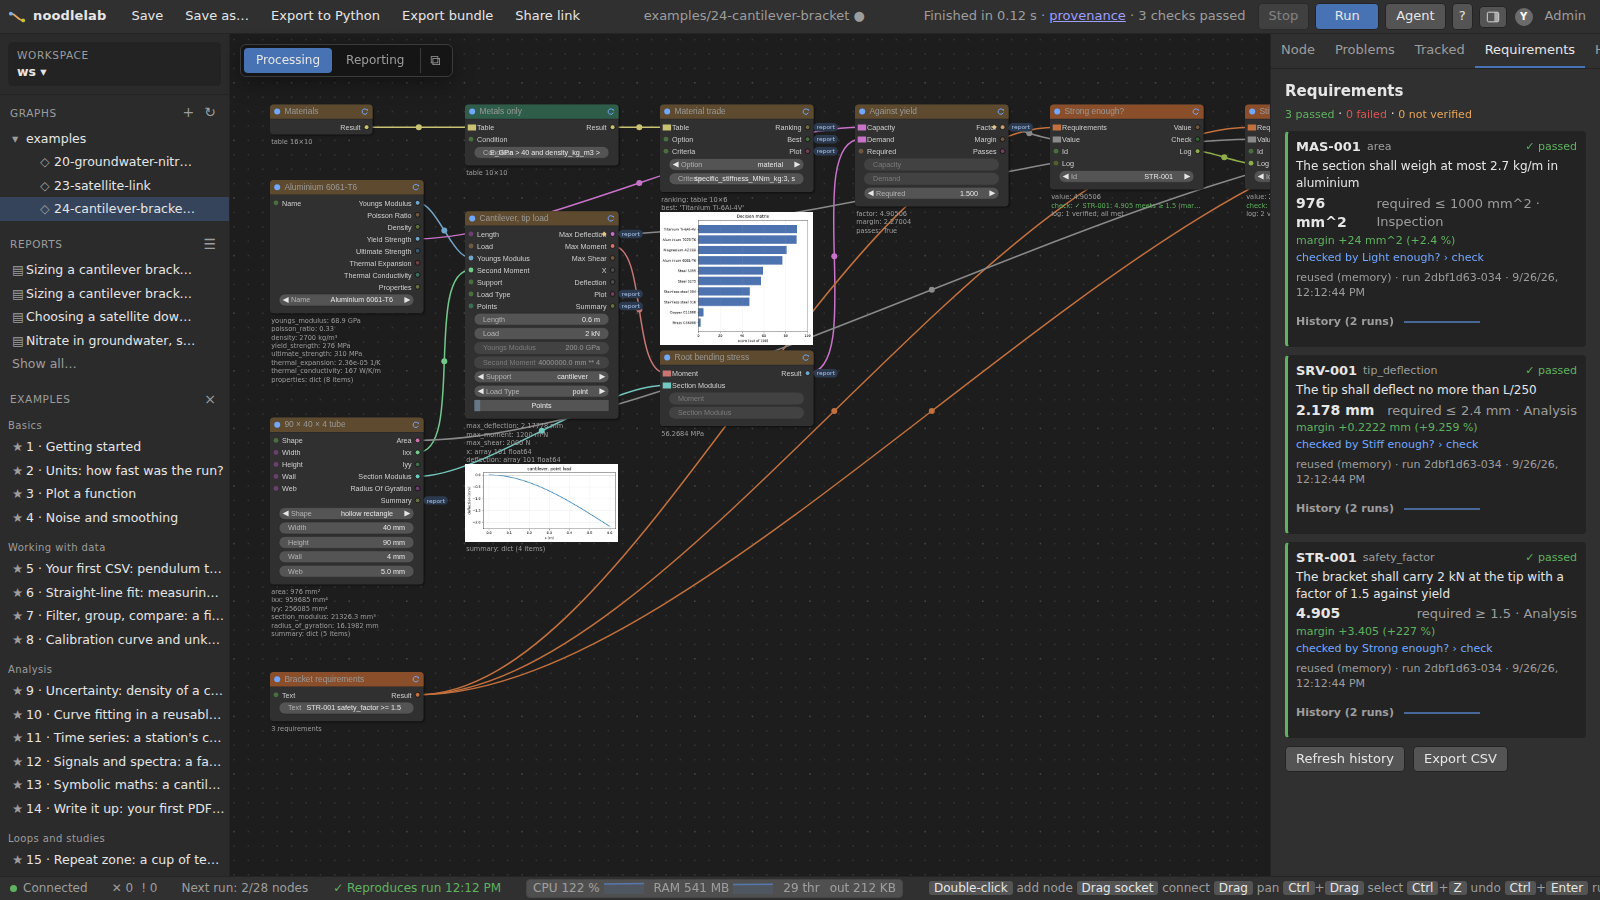Click report badge beside tube Summary output

(x=436, y=501)
